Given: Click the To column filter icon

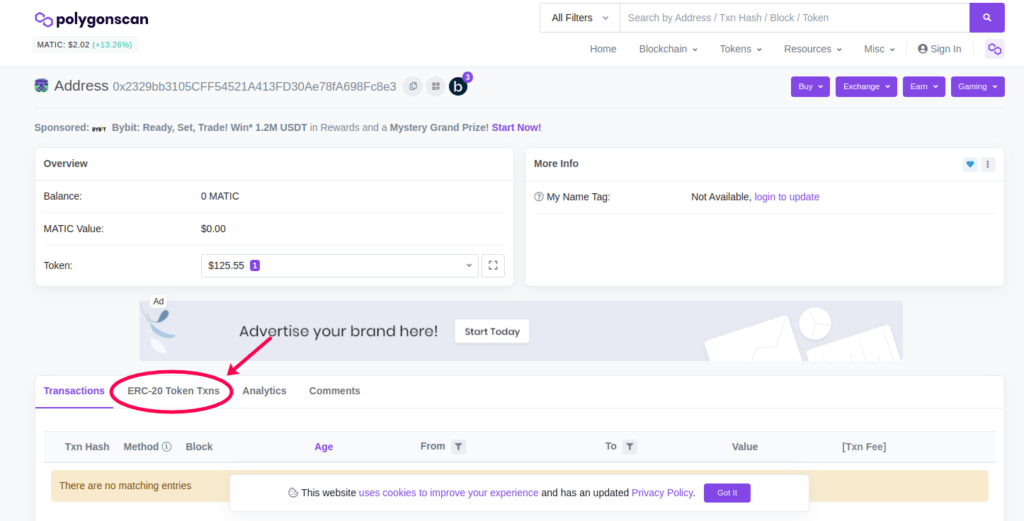Looking at the screenshot, I should tap(630, 447).
